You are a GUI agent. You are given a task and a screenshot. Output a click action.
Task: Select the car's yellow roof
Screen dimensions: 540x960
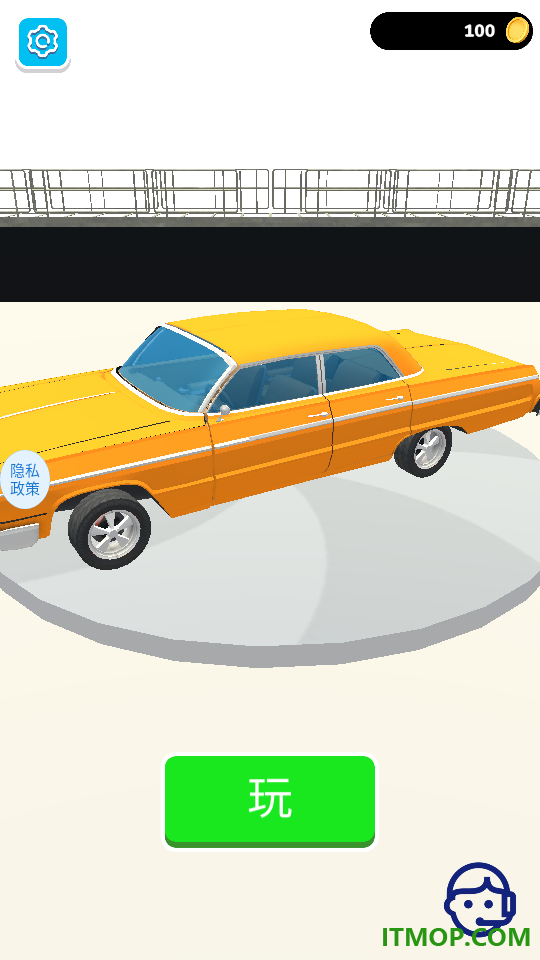coord(288,333)
